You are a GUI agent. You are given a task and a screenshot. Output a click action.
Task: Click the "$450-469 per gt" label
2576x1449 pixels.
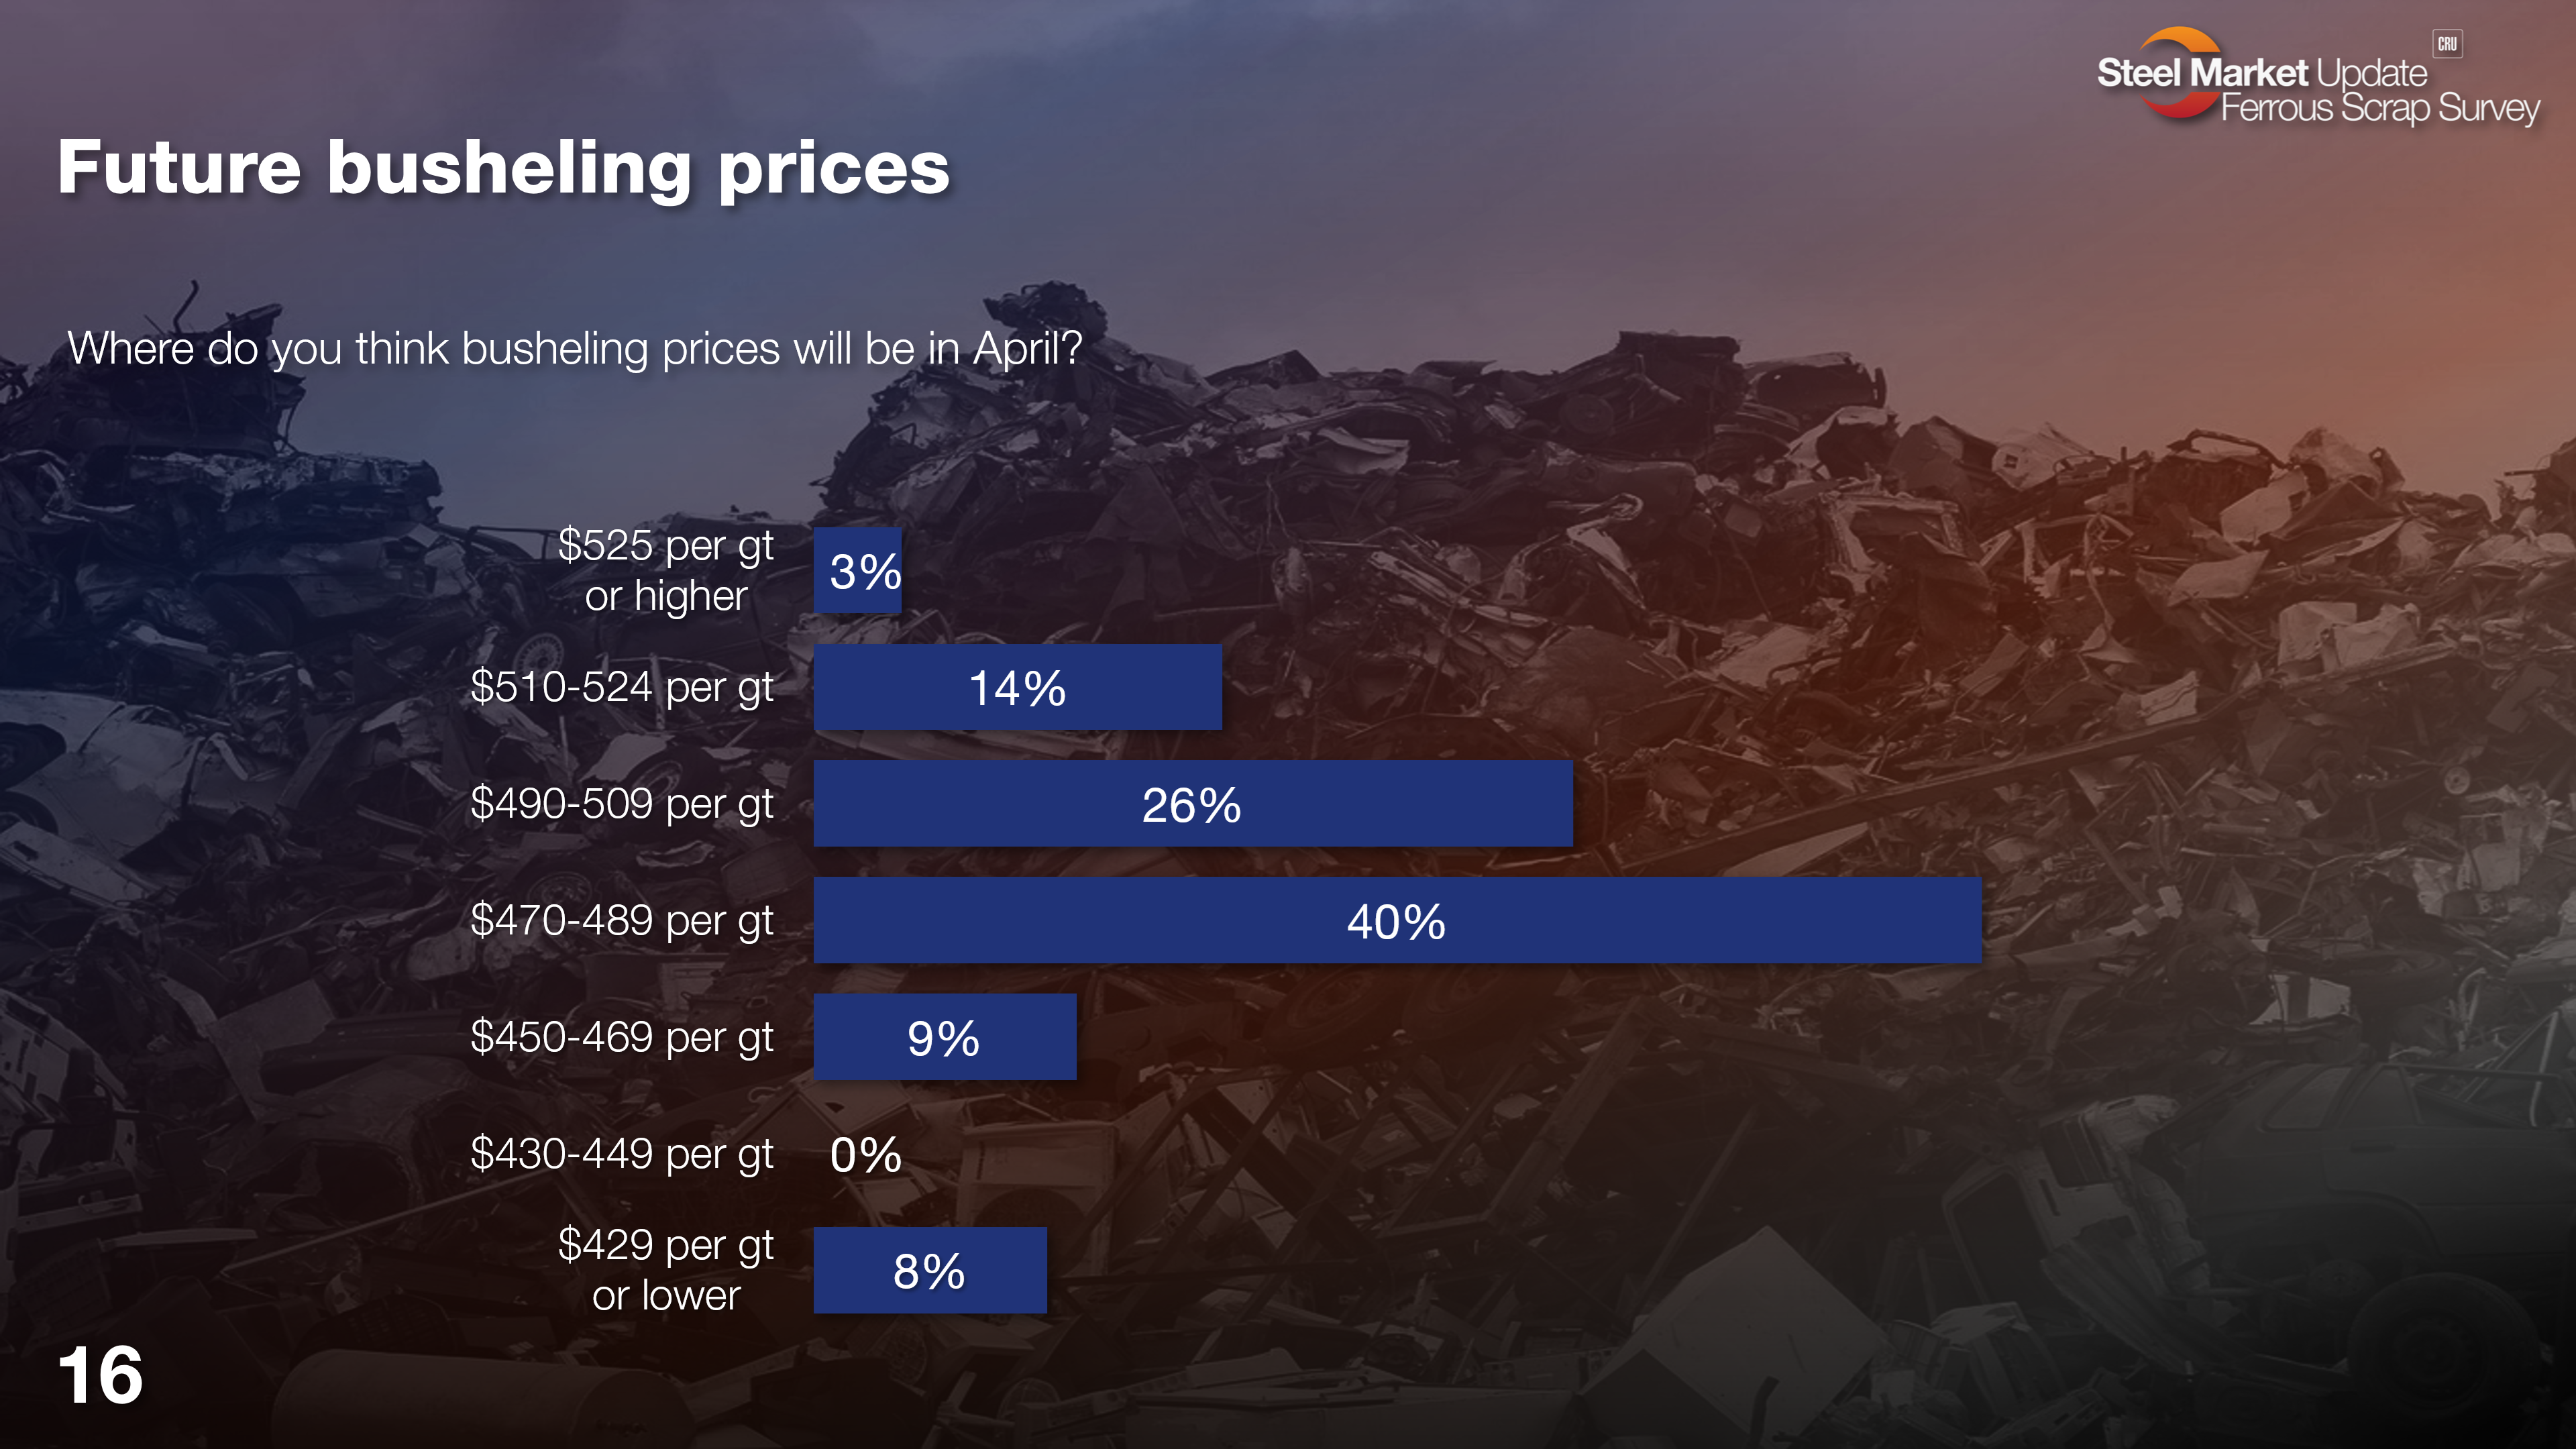coord(622,1037)
